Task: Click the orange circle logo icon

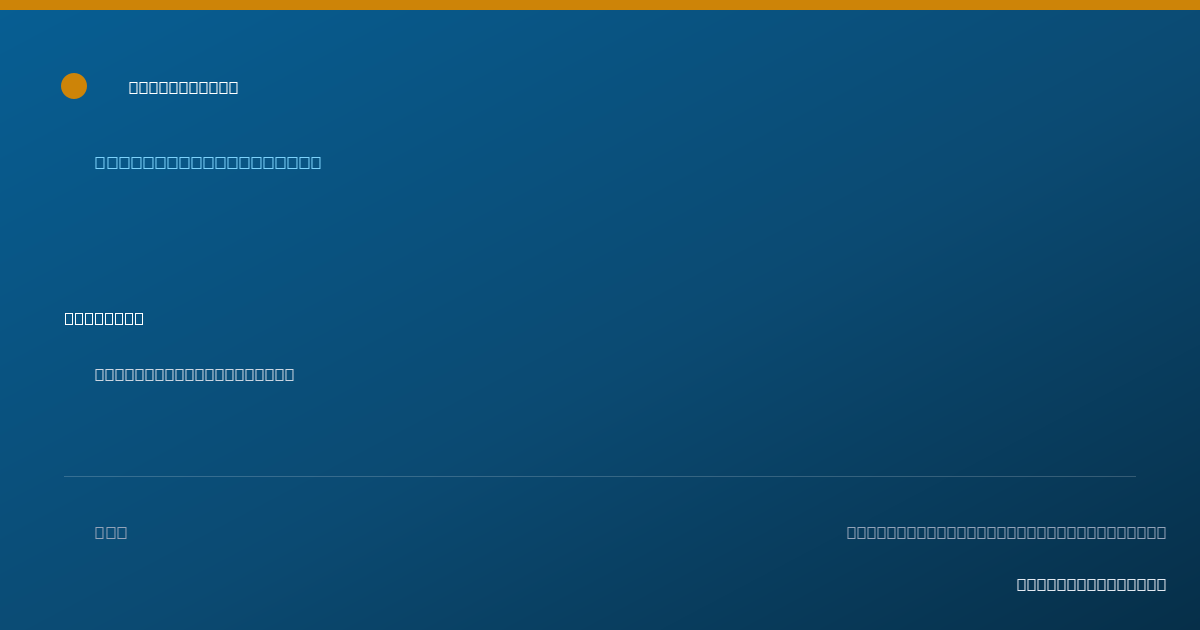Action: (74, 86)
